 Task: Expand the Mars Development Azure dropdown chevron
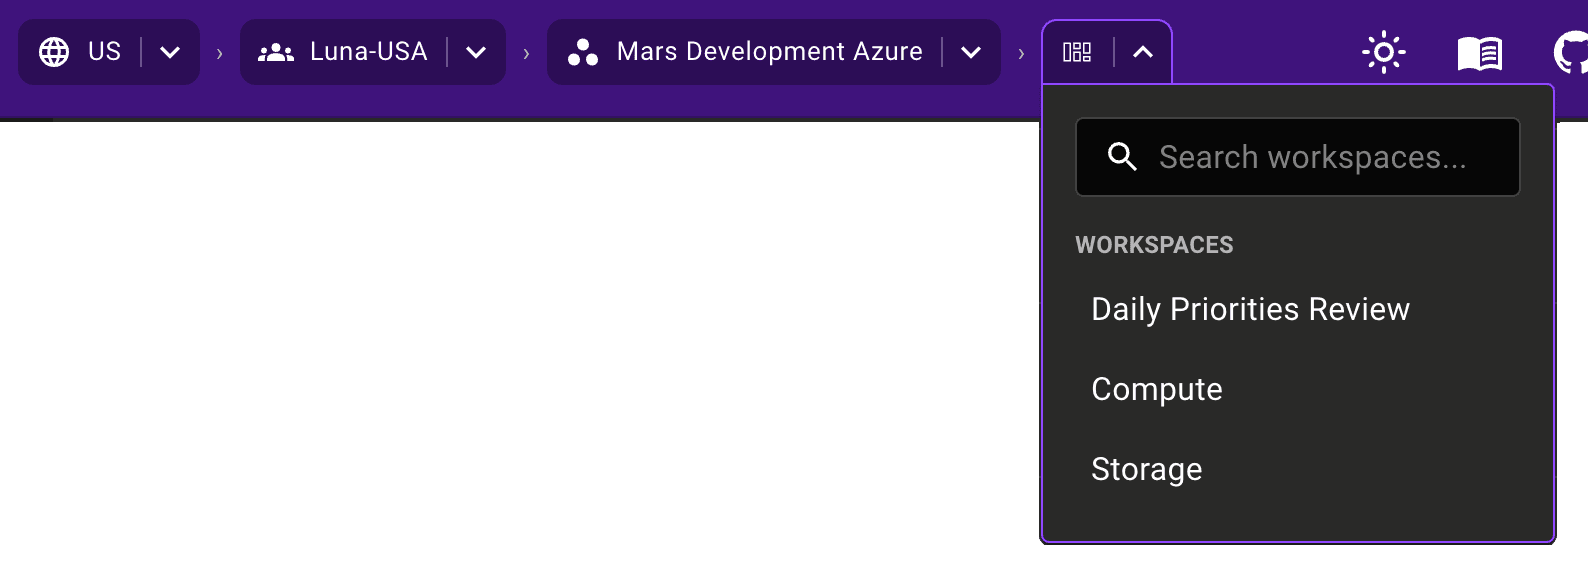tap(971, 52)
